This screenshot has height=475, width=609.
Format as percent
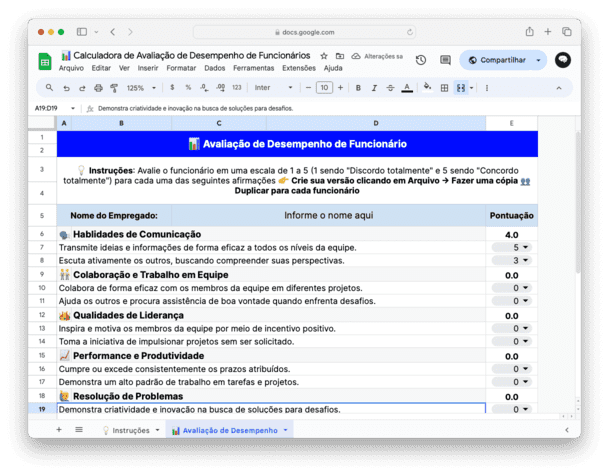(188, 88)
